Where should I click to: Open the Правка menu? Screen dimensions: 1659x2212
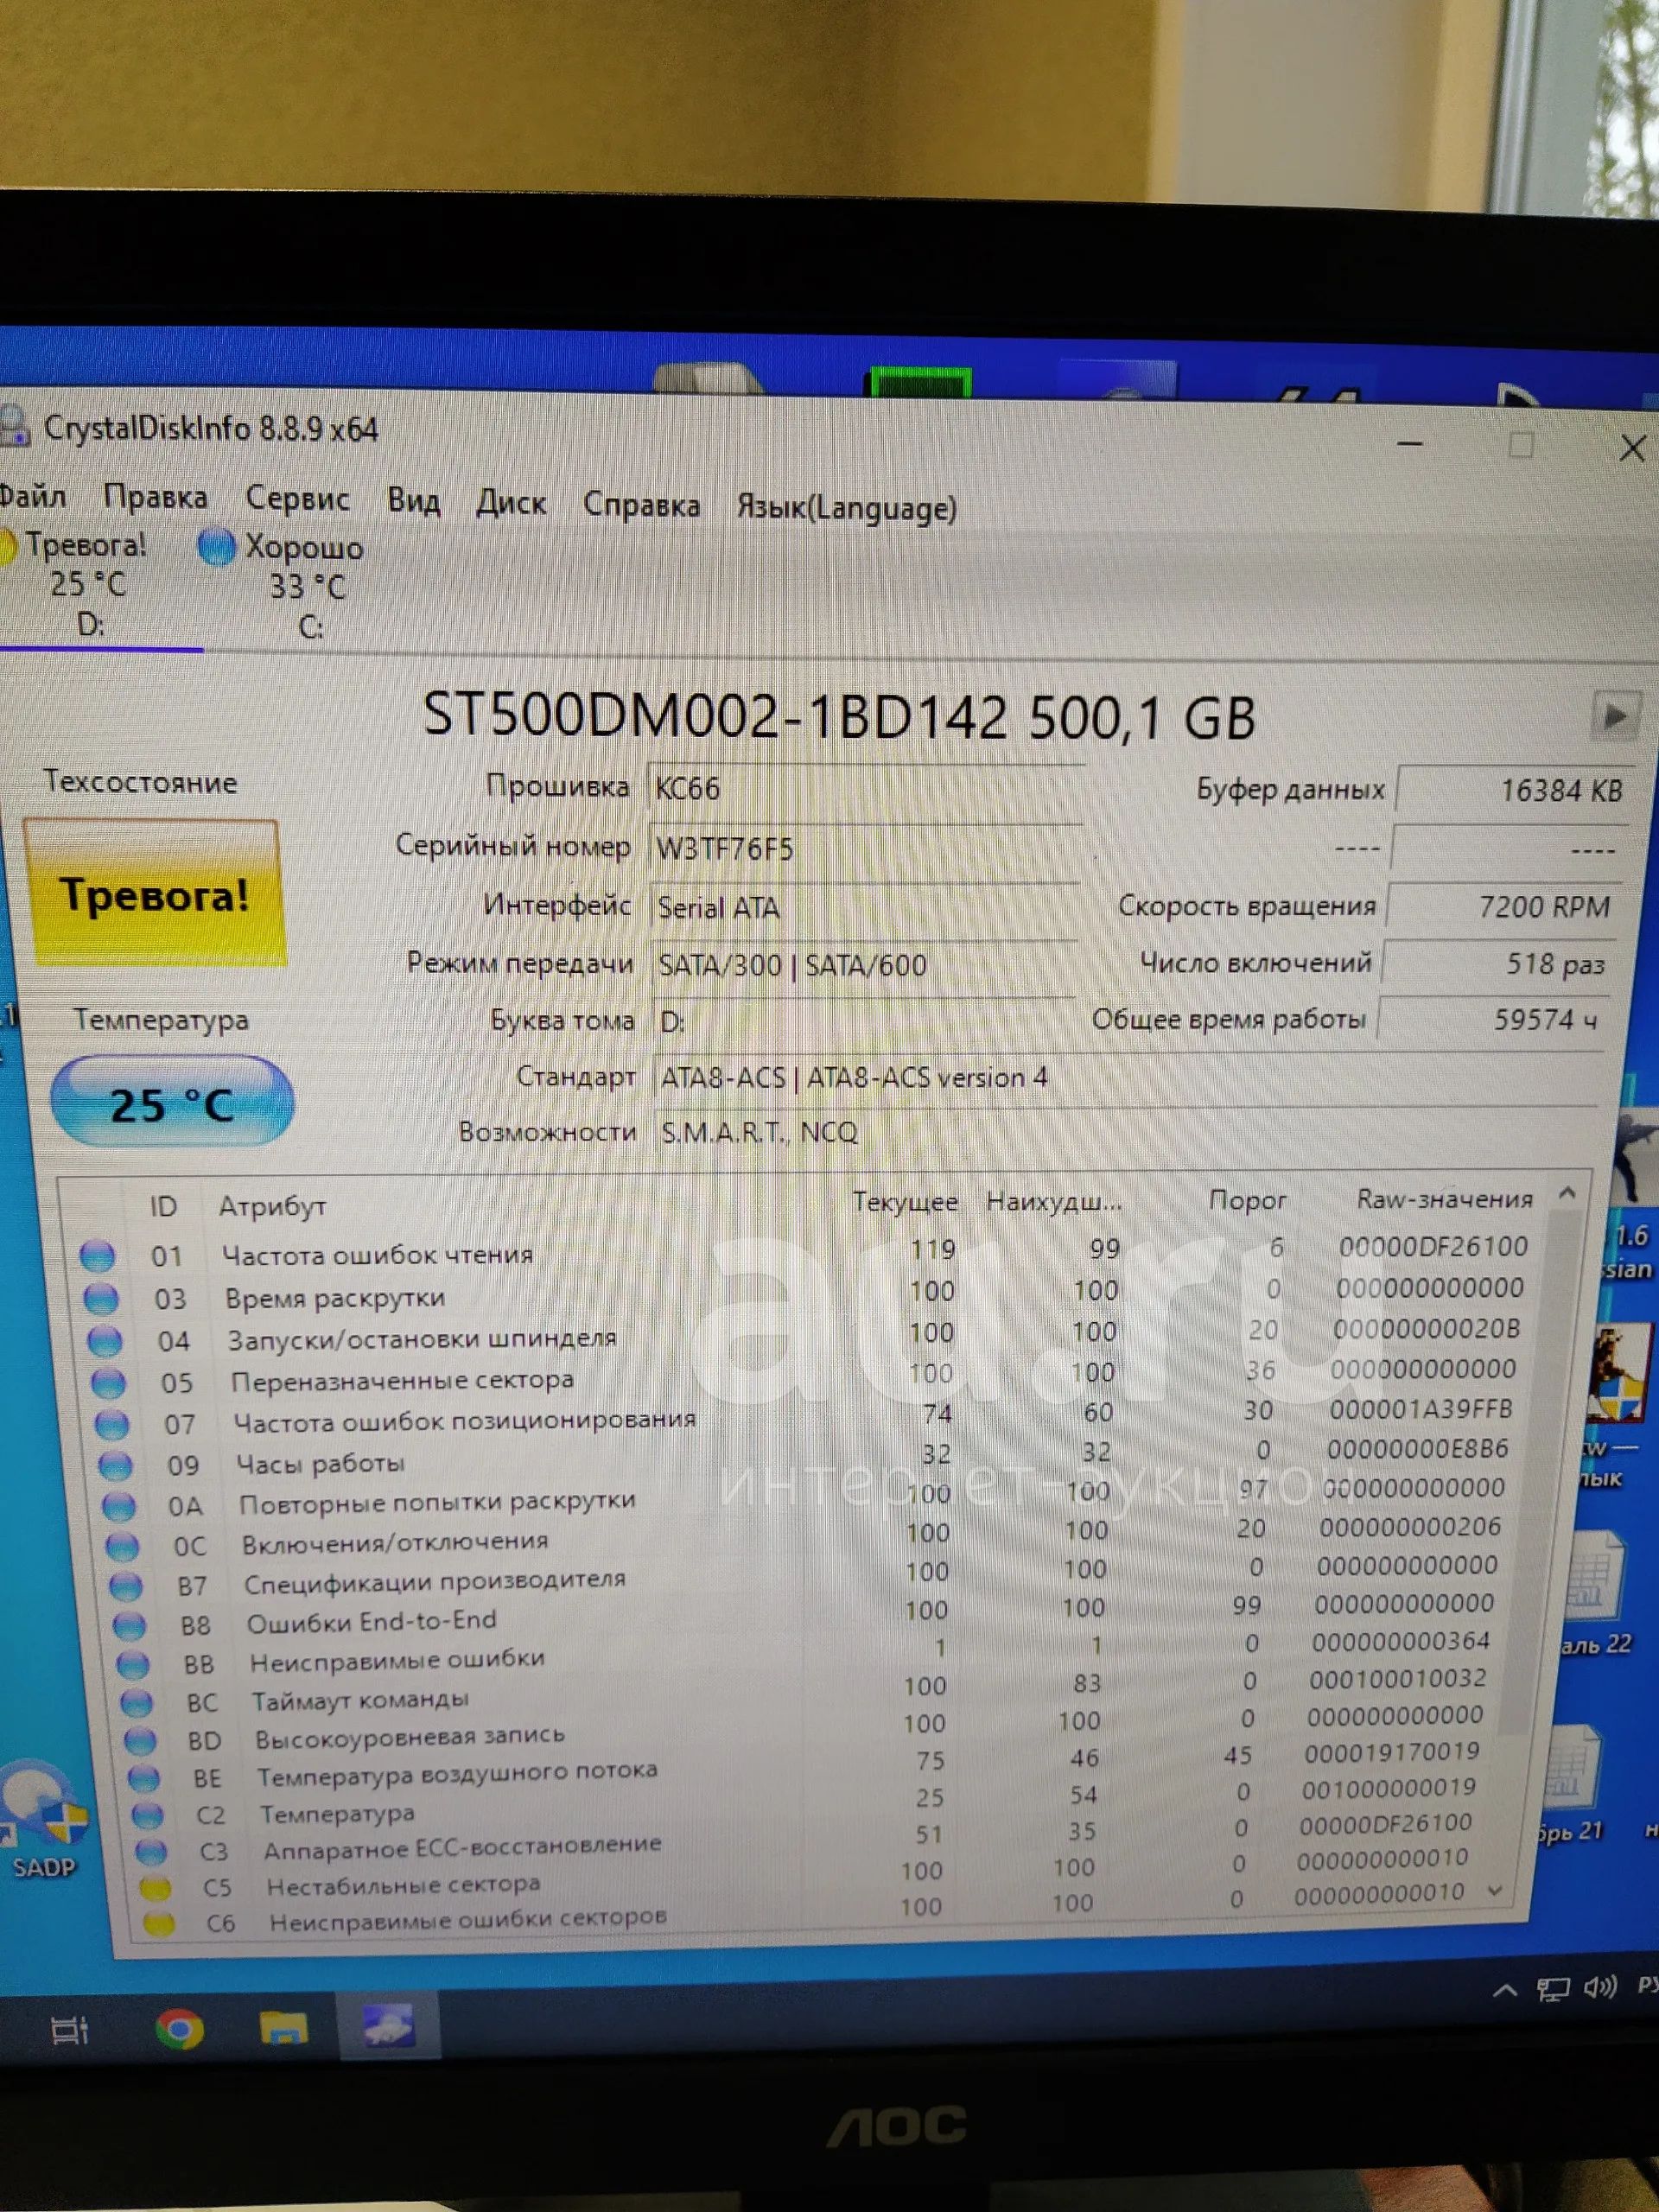tap(155, 497)
